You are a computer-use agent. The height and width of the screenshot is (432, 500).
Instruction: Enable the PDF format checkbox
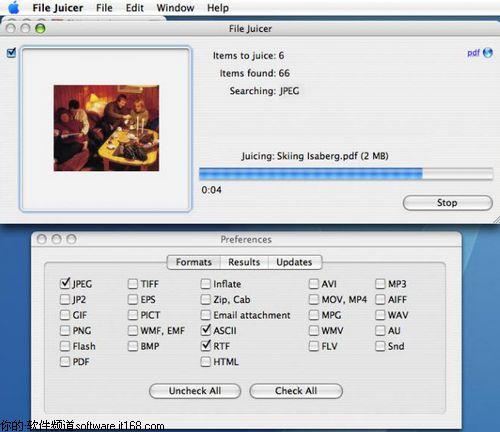pyautogui.click(x=65, y=362)
